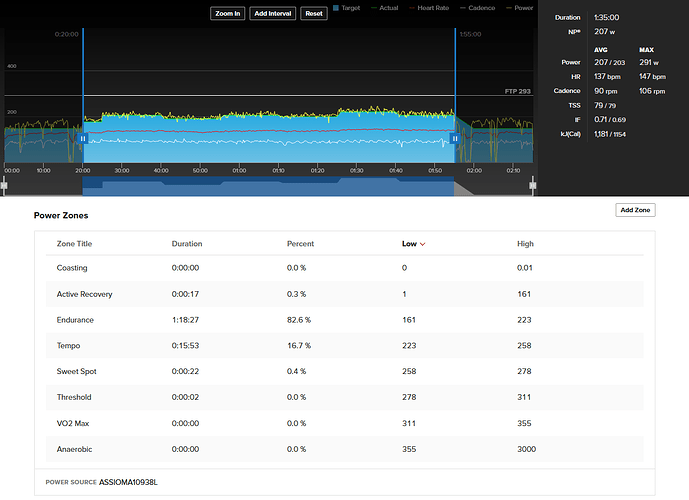Image resolution: width=689 pixels, height=500 pixels.
Task: Select the VO2 Max zone title
Action: [73, 424]
